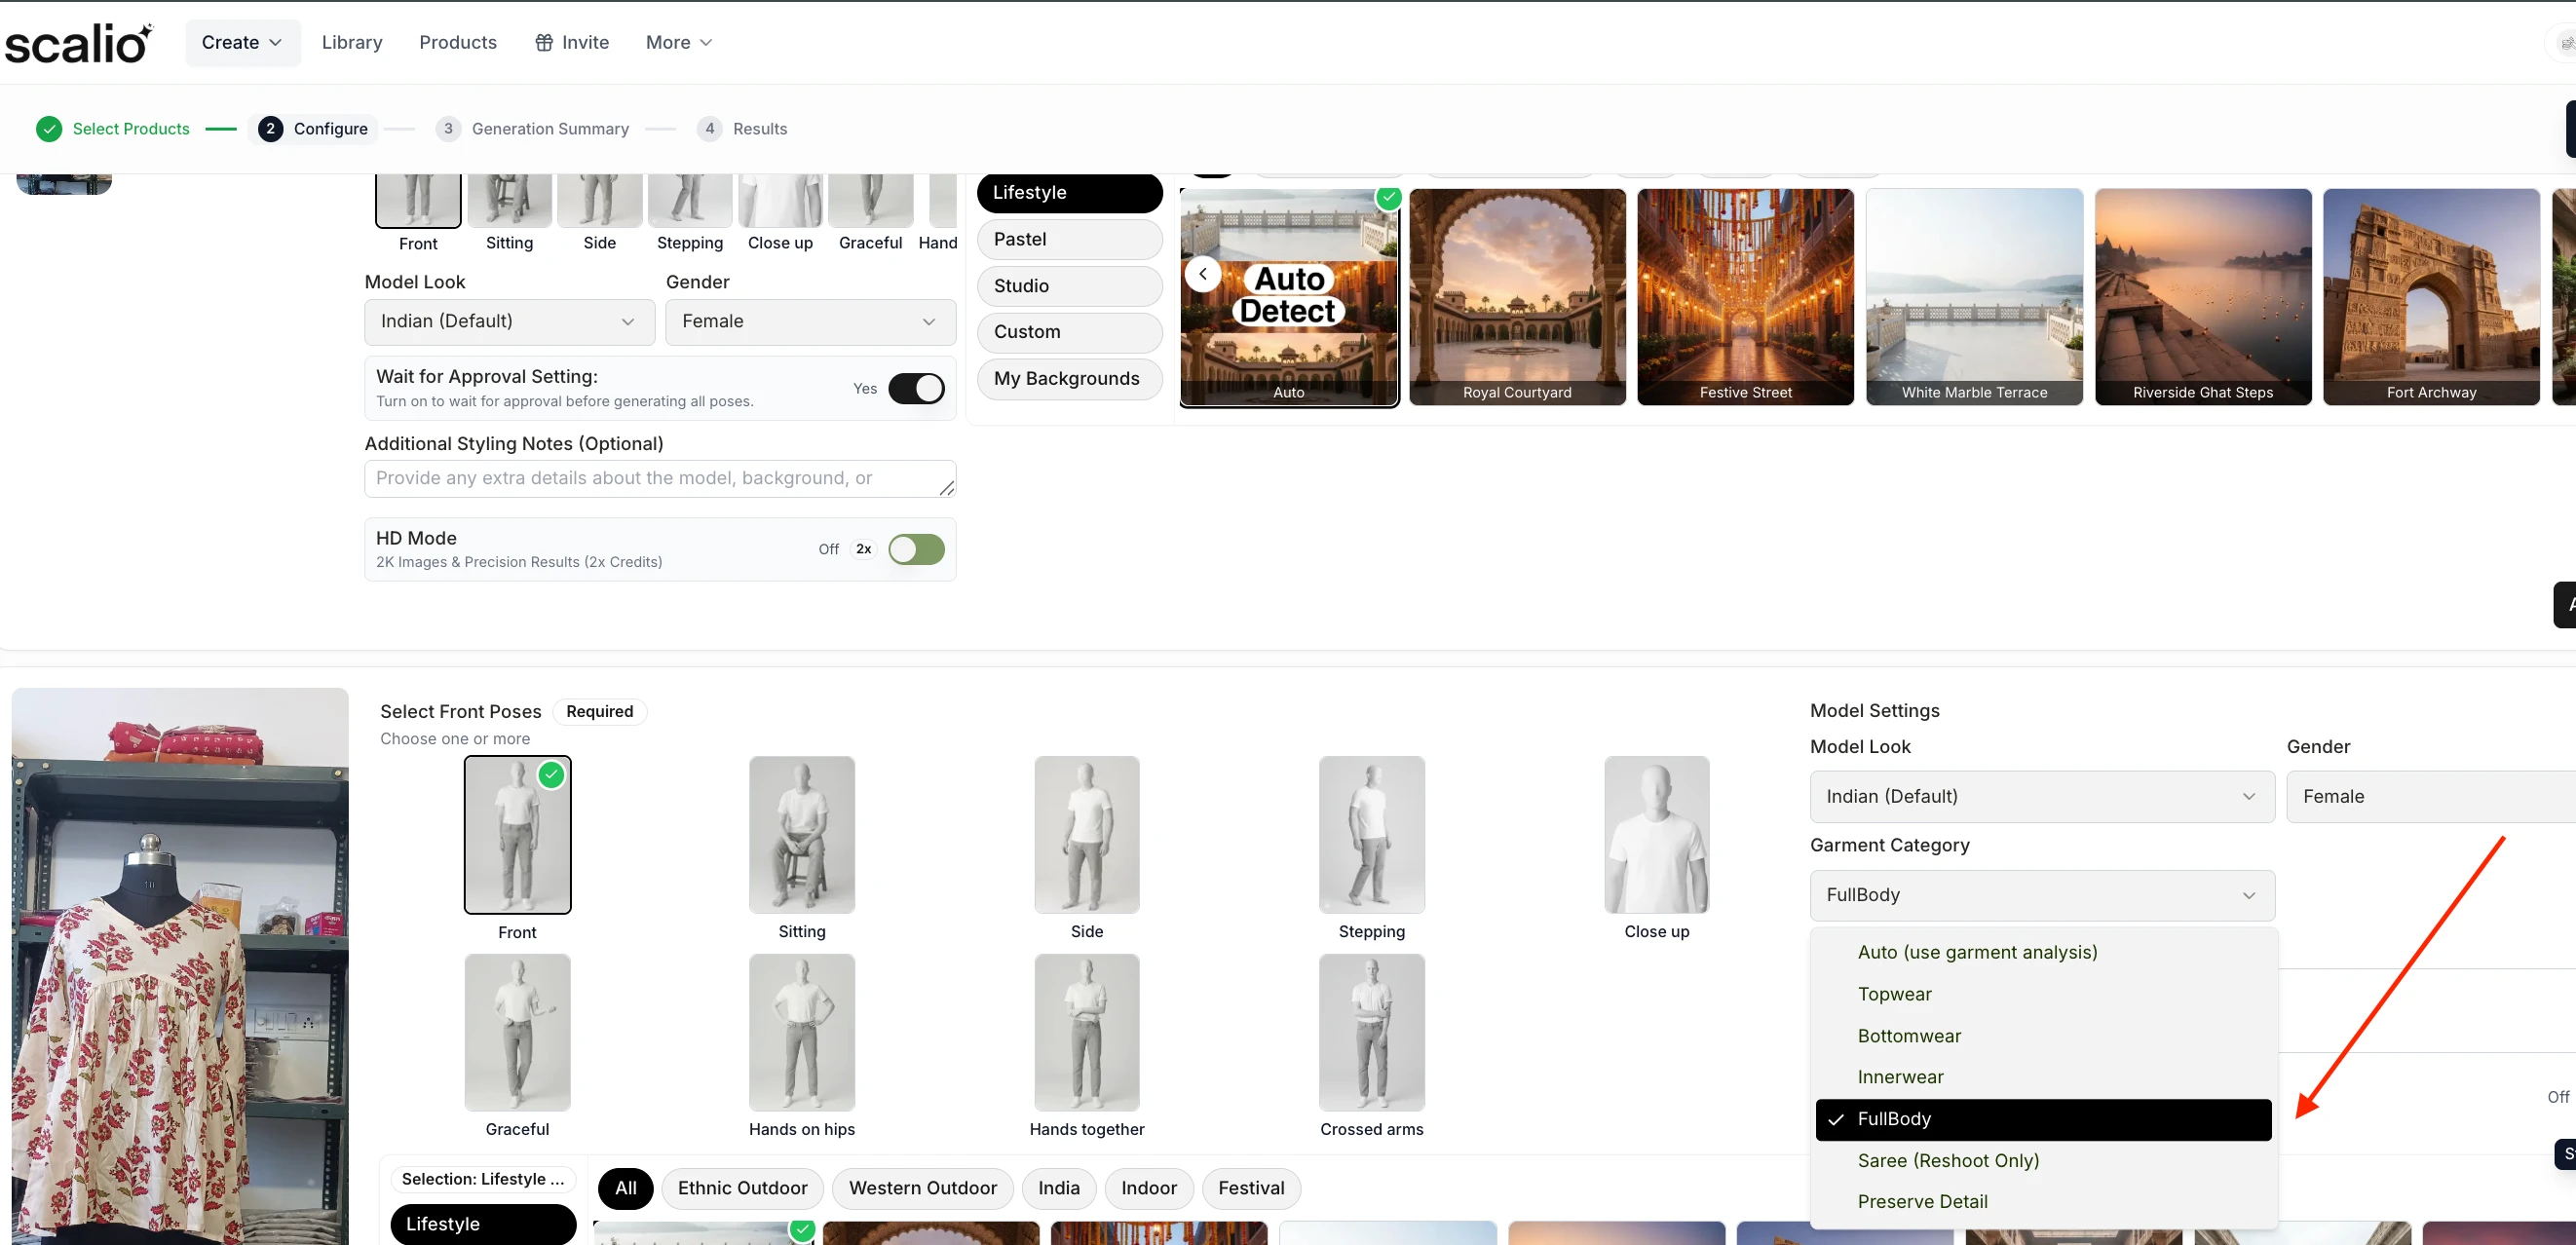Open the Create dropdown menu
Image resolution: width=2576 pixels, height=1245 pixels.
pyautogui.click(x=242, y=42)
